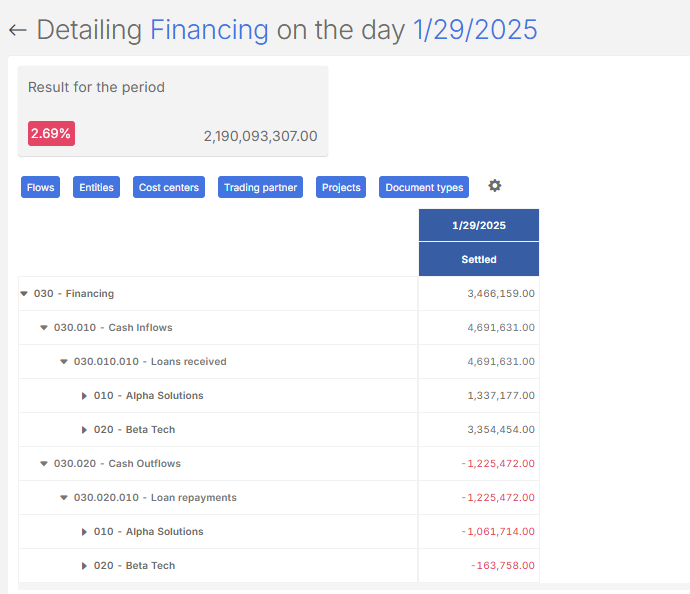Image resolution: width=690 pixels, height=594 pixels.
Task: Collapse the 030.020 - Cash Outflows row
Action: [44, 464]
